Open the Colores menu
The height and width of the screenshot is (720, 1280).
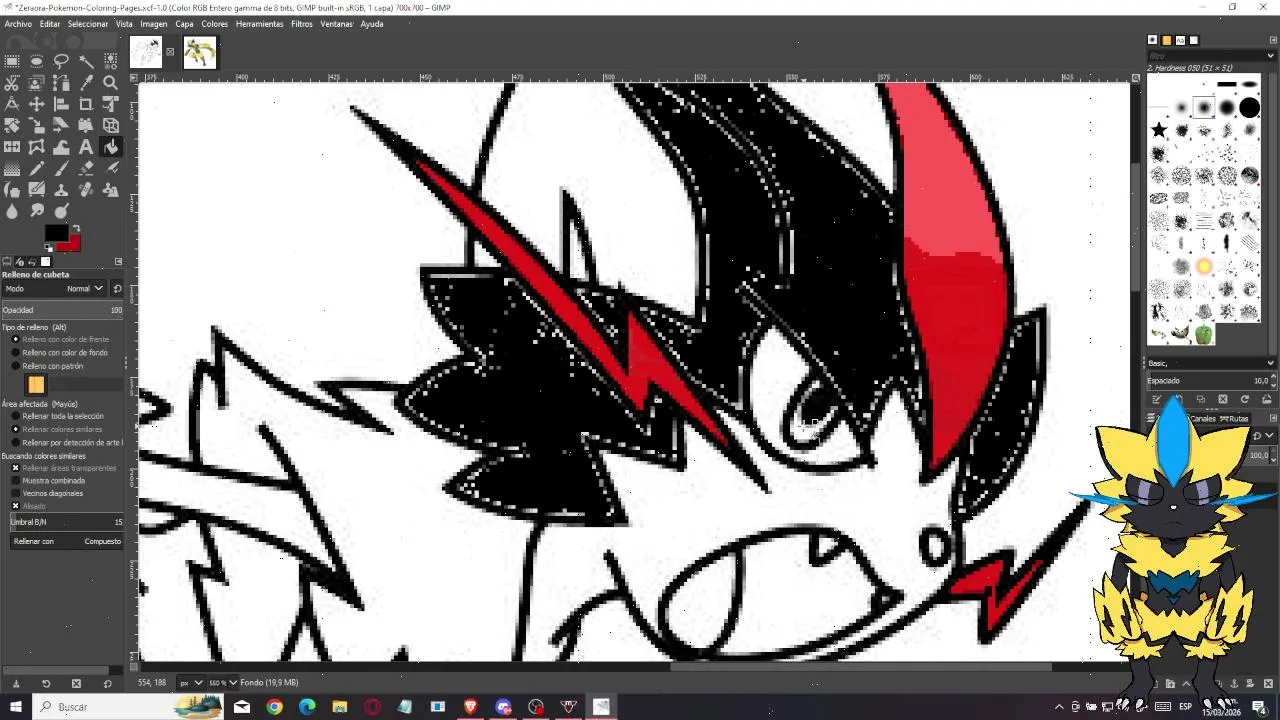coord(215,24)
